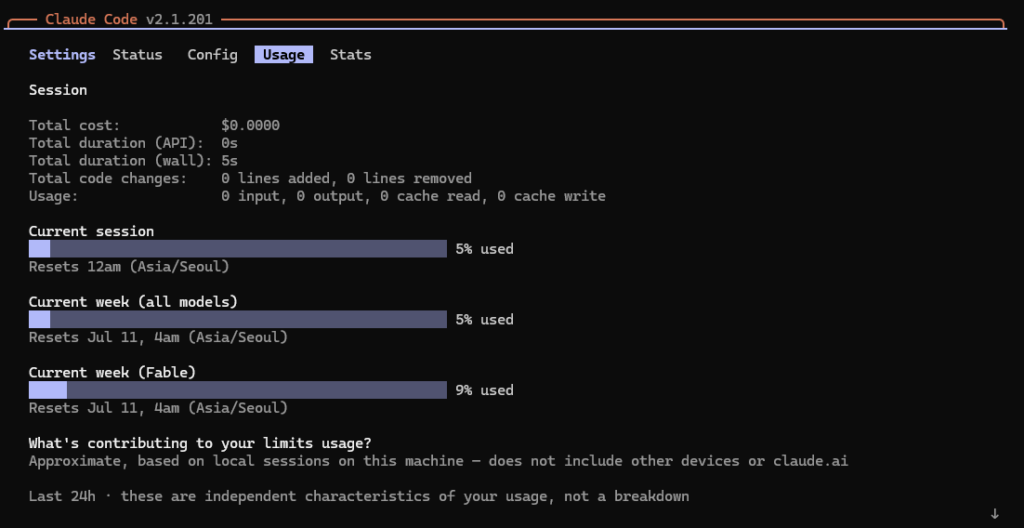
Task: Click the Session heading
Action: click(58, 90)
